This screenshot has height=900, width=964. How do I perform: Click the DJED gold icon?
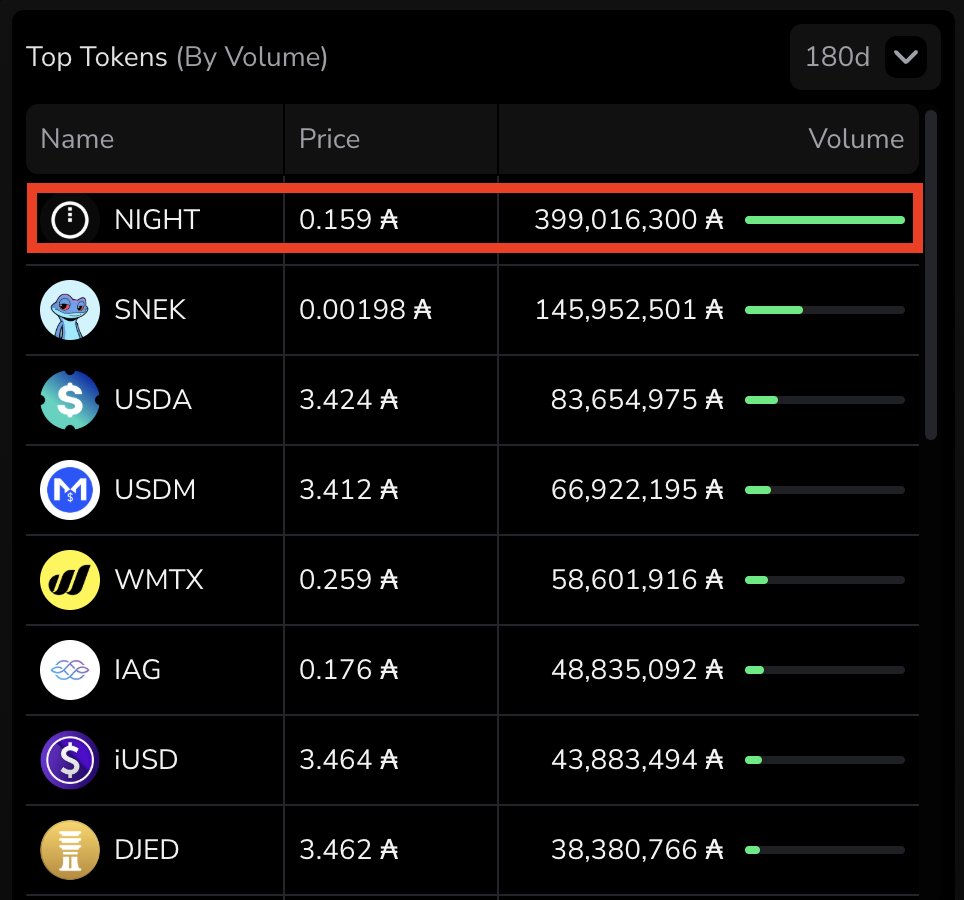coord(70,850)
